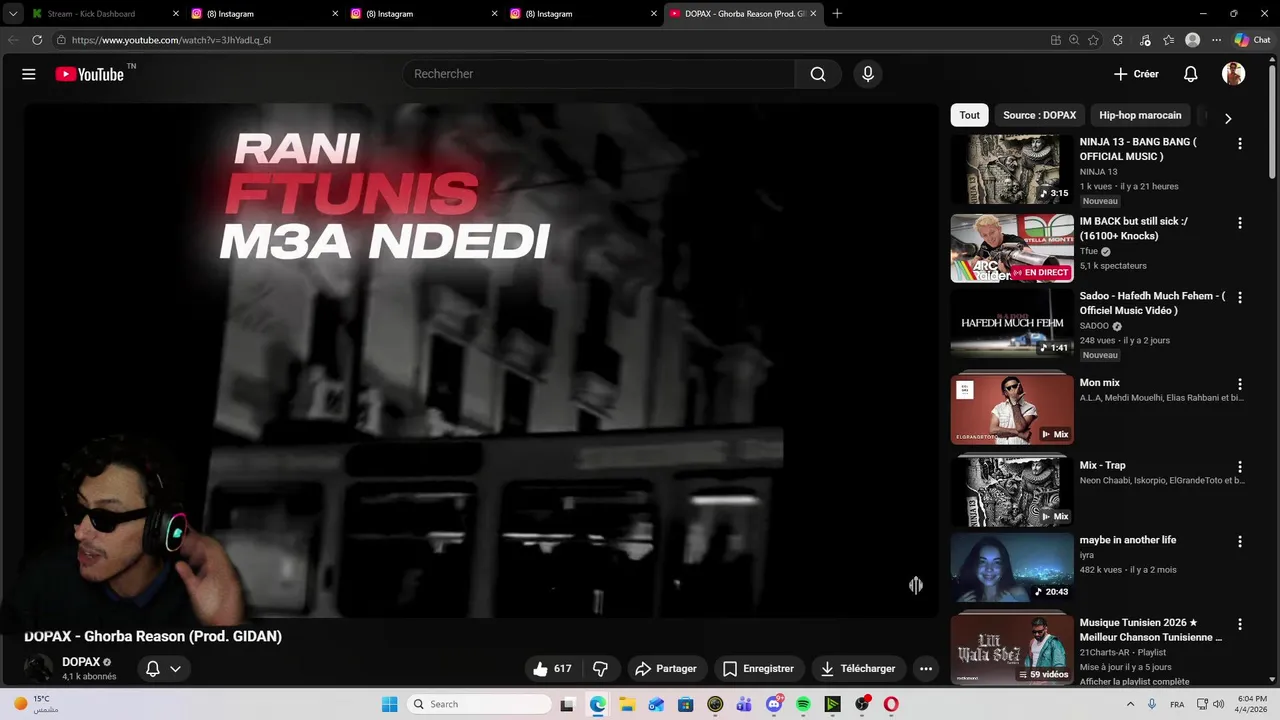Select the Tout filter chip
1280x720 pixels.
pos(970,115)
